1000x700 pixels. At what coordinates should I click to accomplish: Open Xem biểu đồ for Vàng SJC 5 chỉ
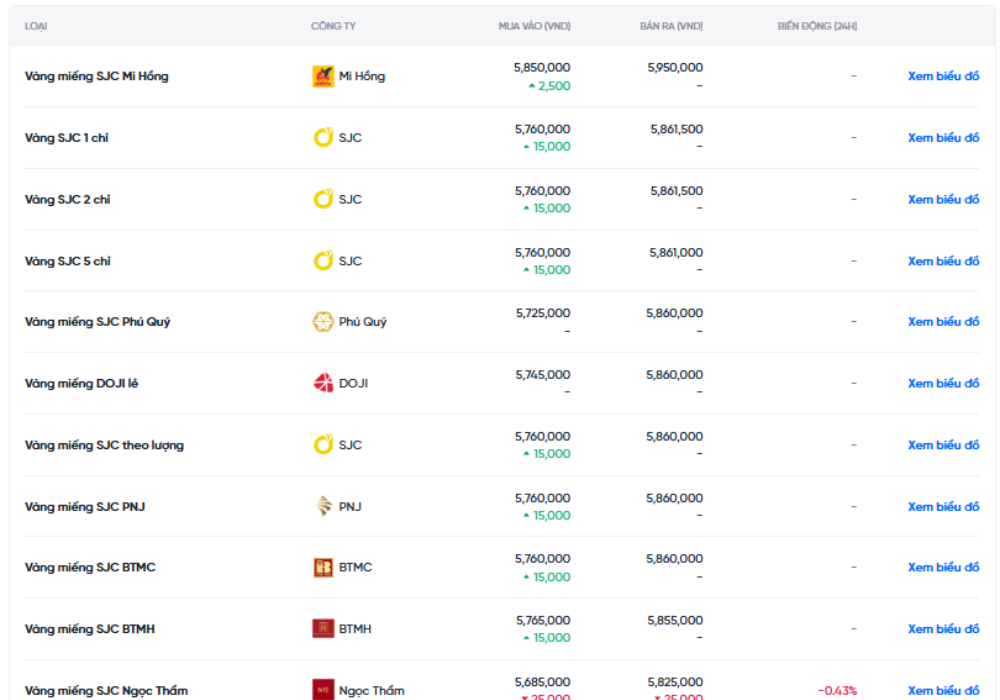pos(943,261)
